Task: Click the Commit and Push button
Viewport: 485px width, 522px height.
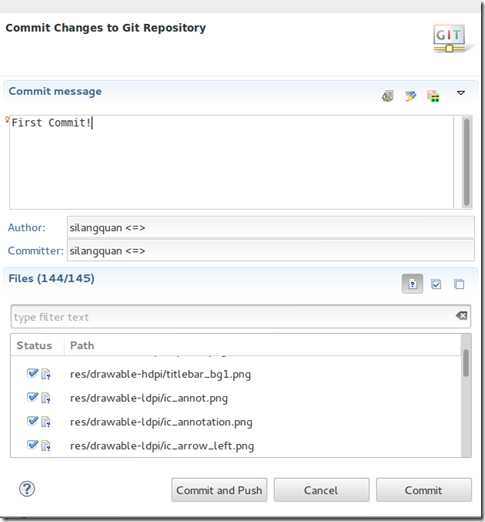Action: click(219, 490)
